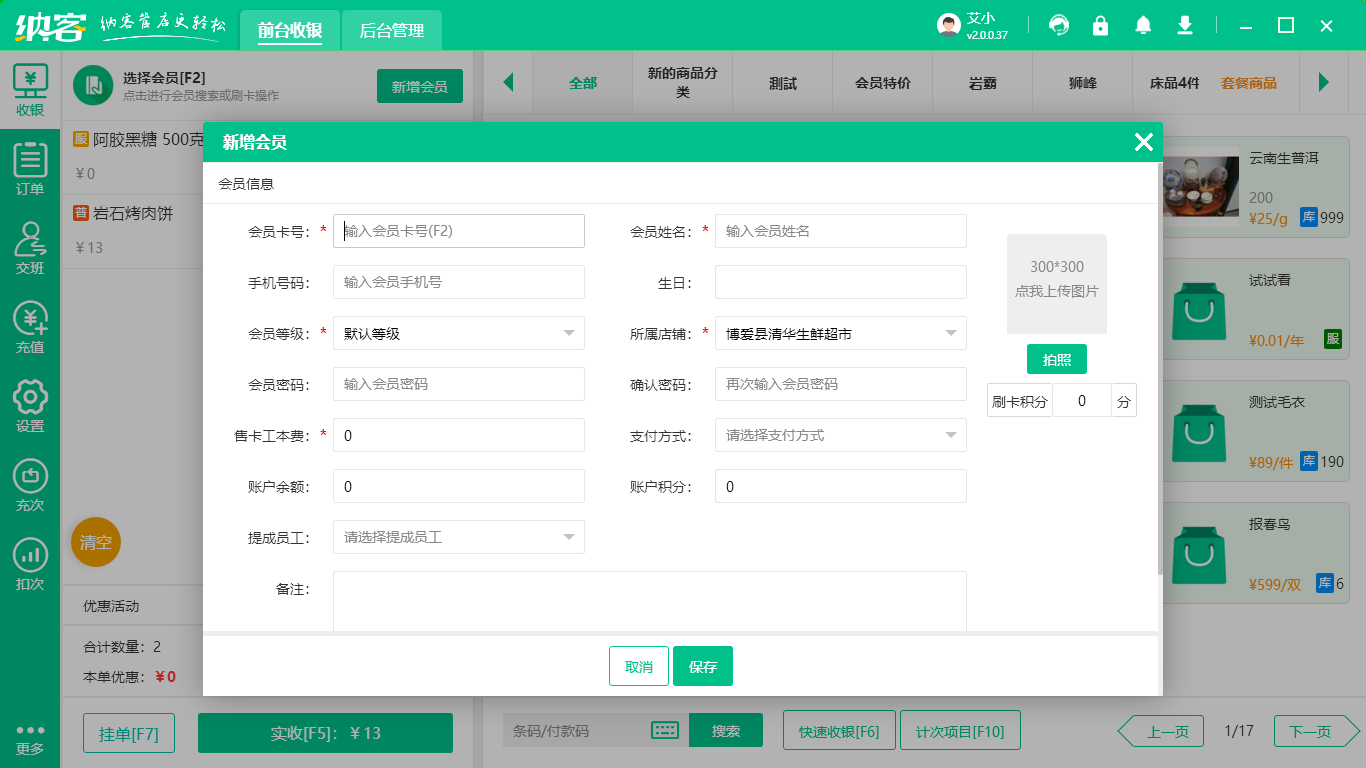Select the 会员特价 category tab
The width and height of the screenshot is (1366, 768).
[x=882, y=84]
